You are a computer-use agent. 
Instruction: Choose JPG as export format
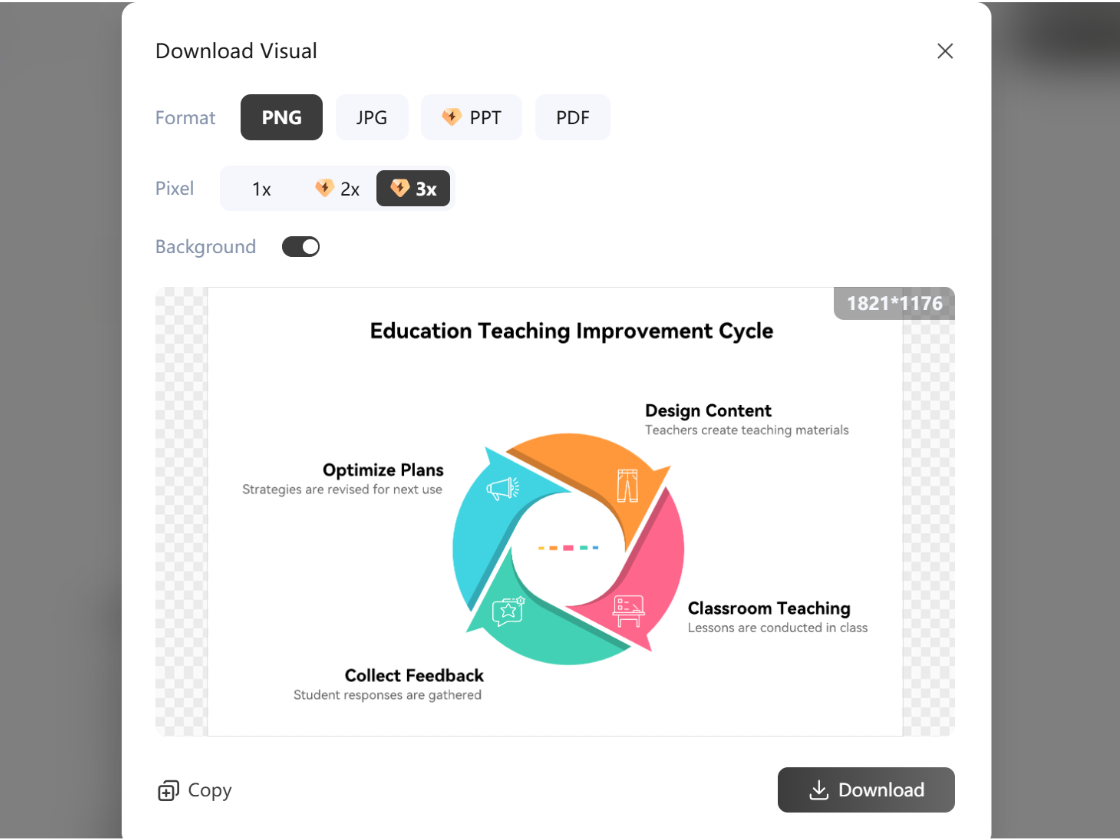click(x=372, y=117)
